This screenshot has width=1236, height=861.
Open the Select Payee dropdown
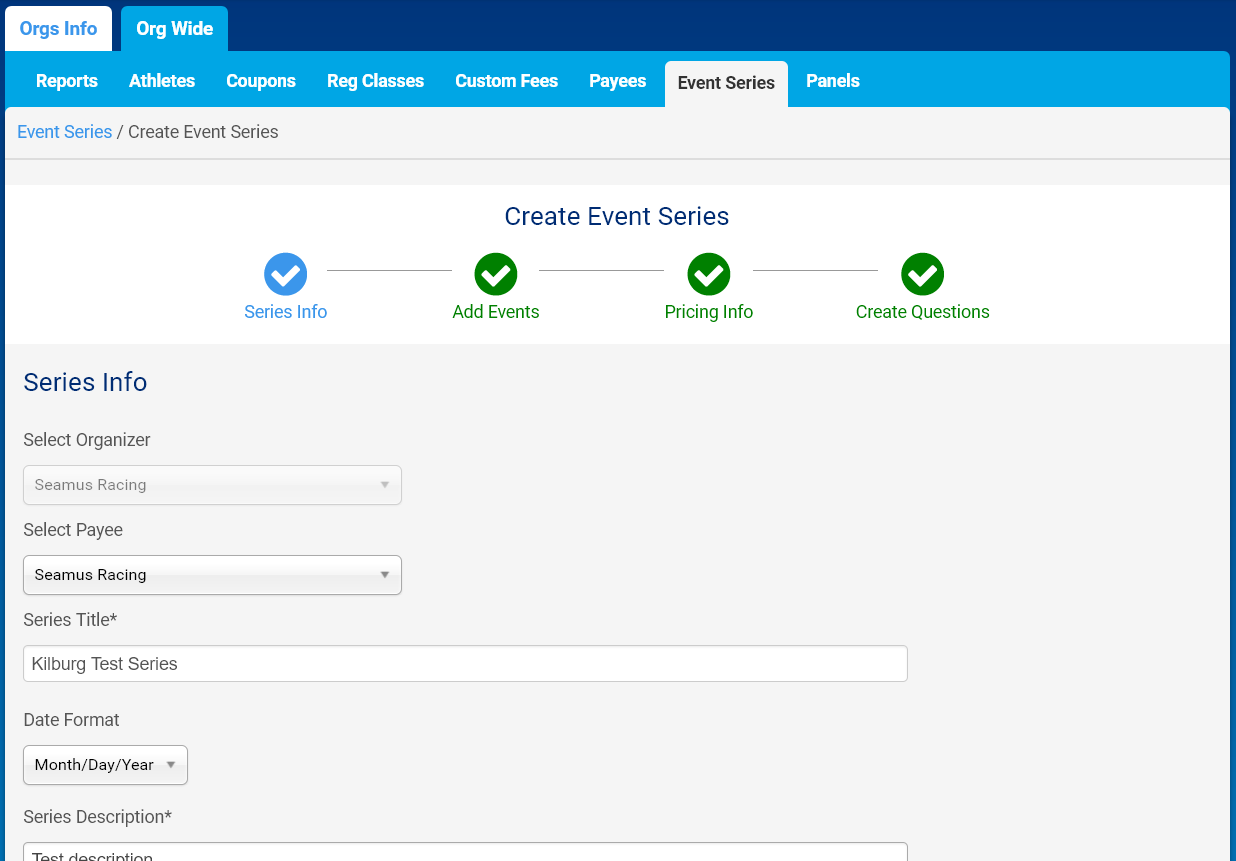(212, 575)
